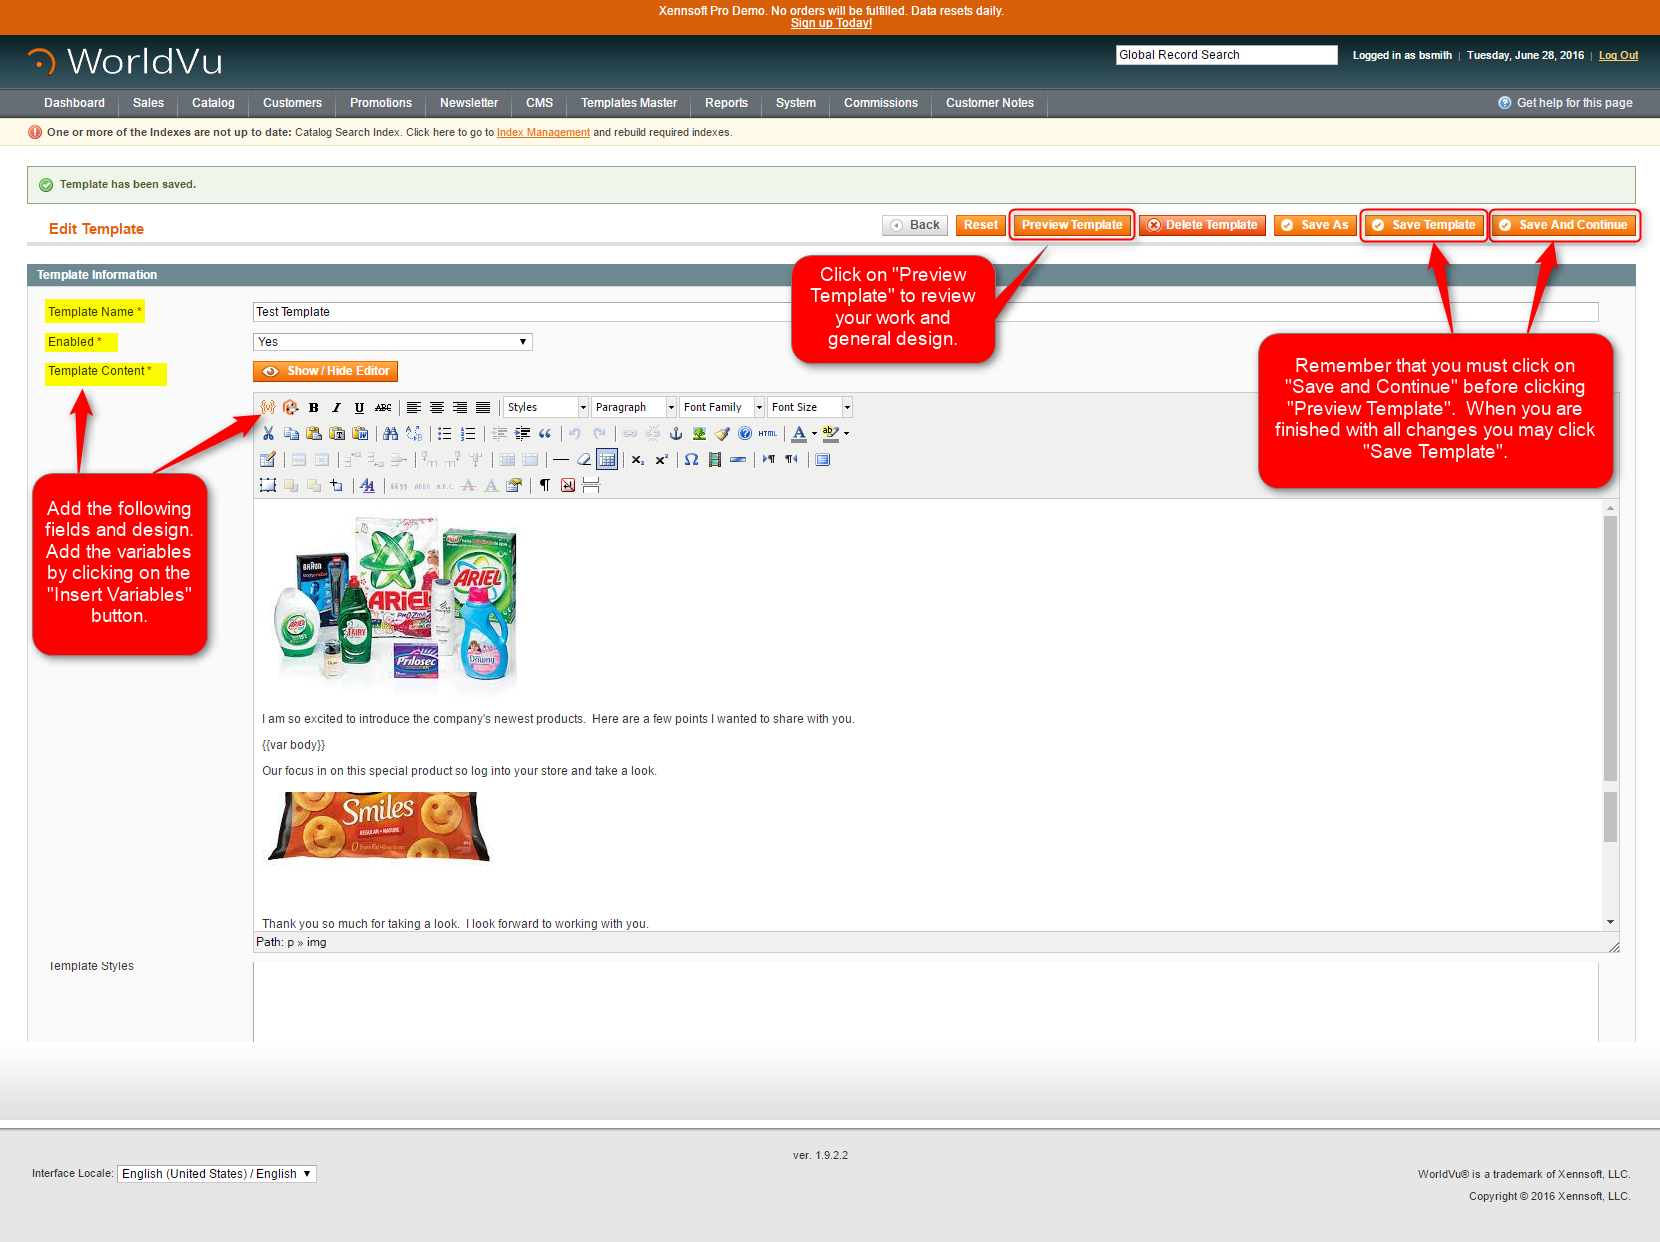Viewport: 1660px width, 1242px height.
Task: Click the text color swatch button
Action: (x=799, y=433)
